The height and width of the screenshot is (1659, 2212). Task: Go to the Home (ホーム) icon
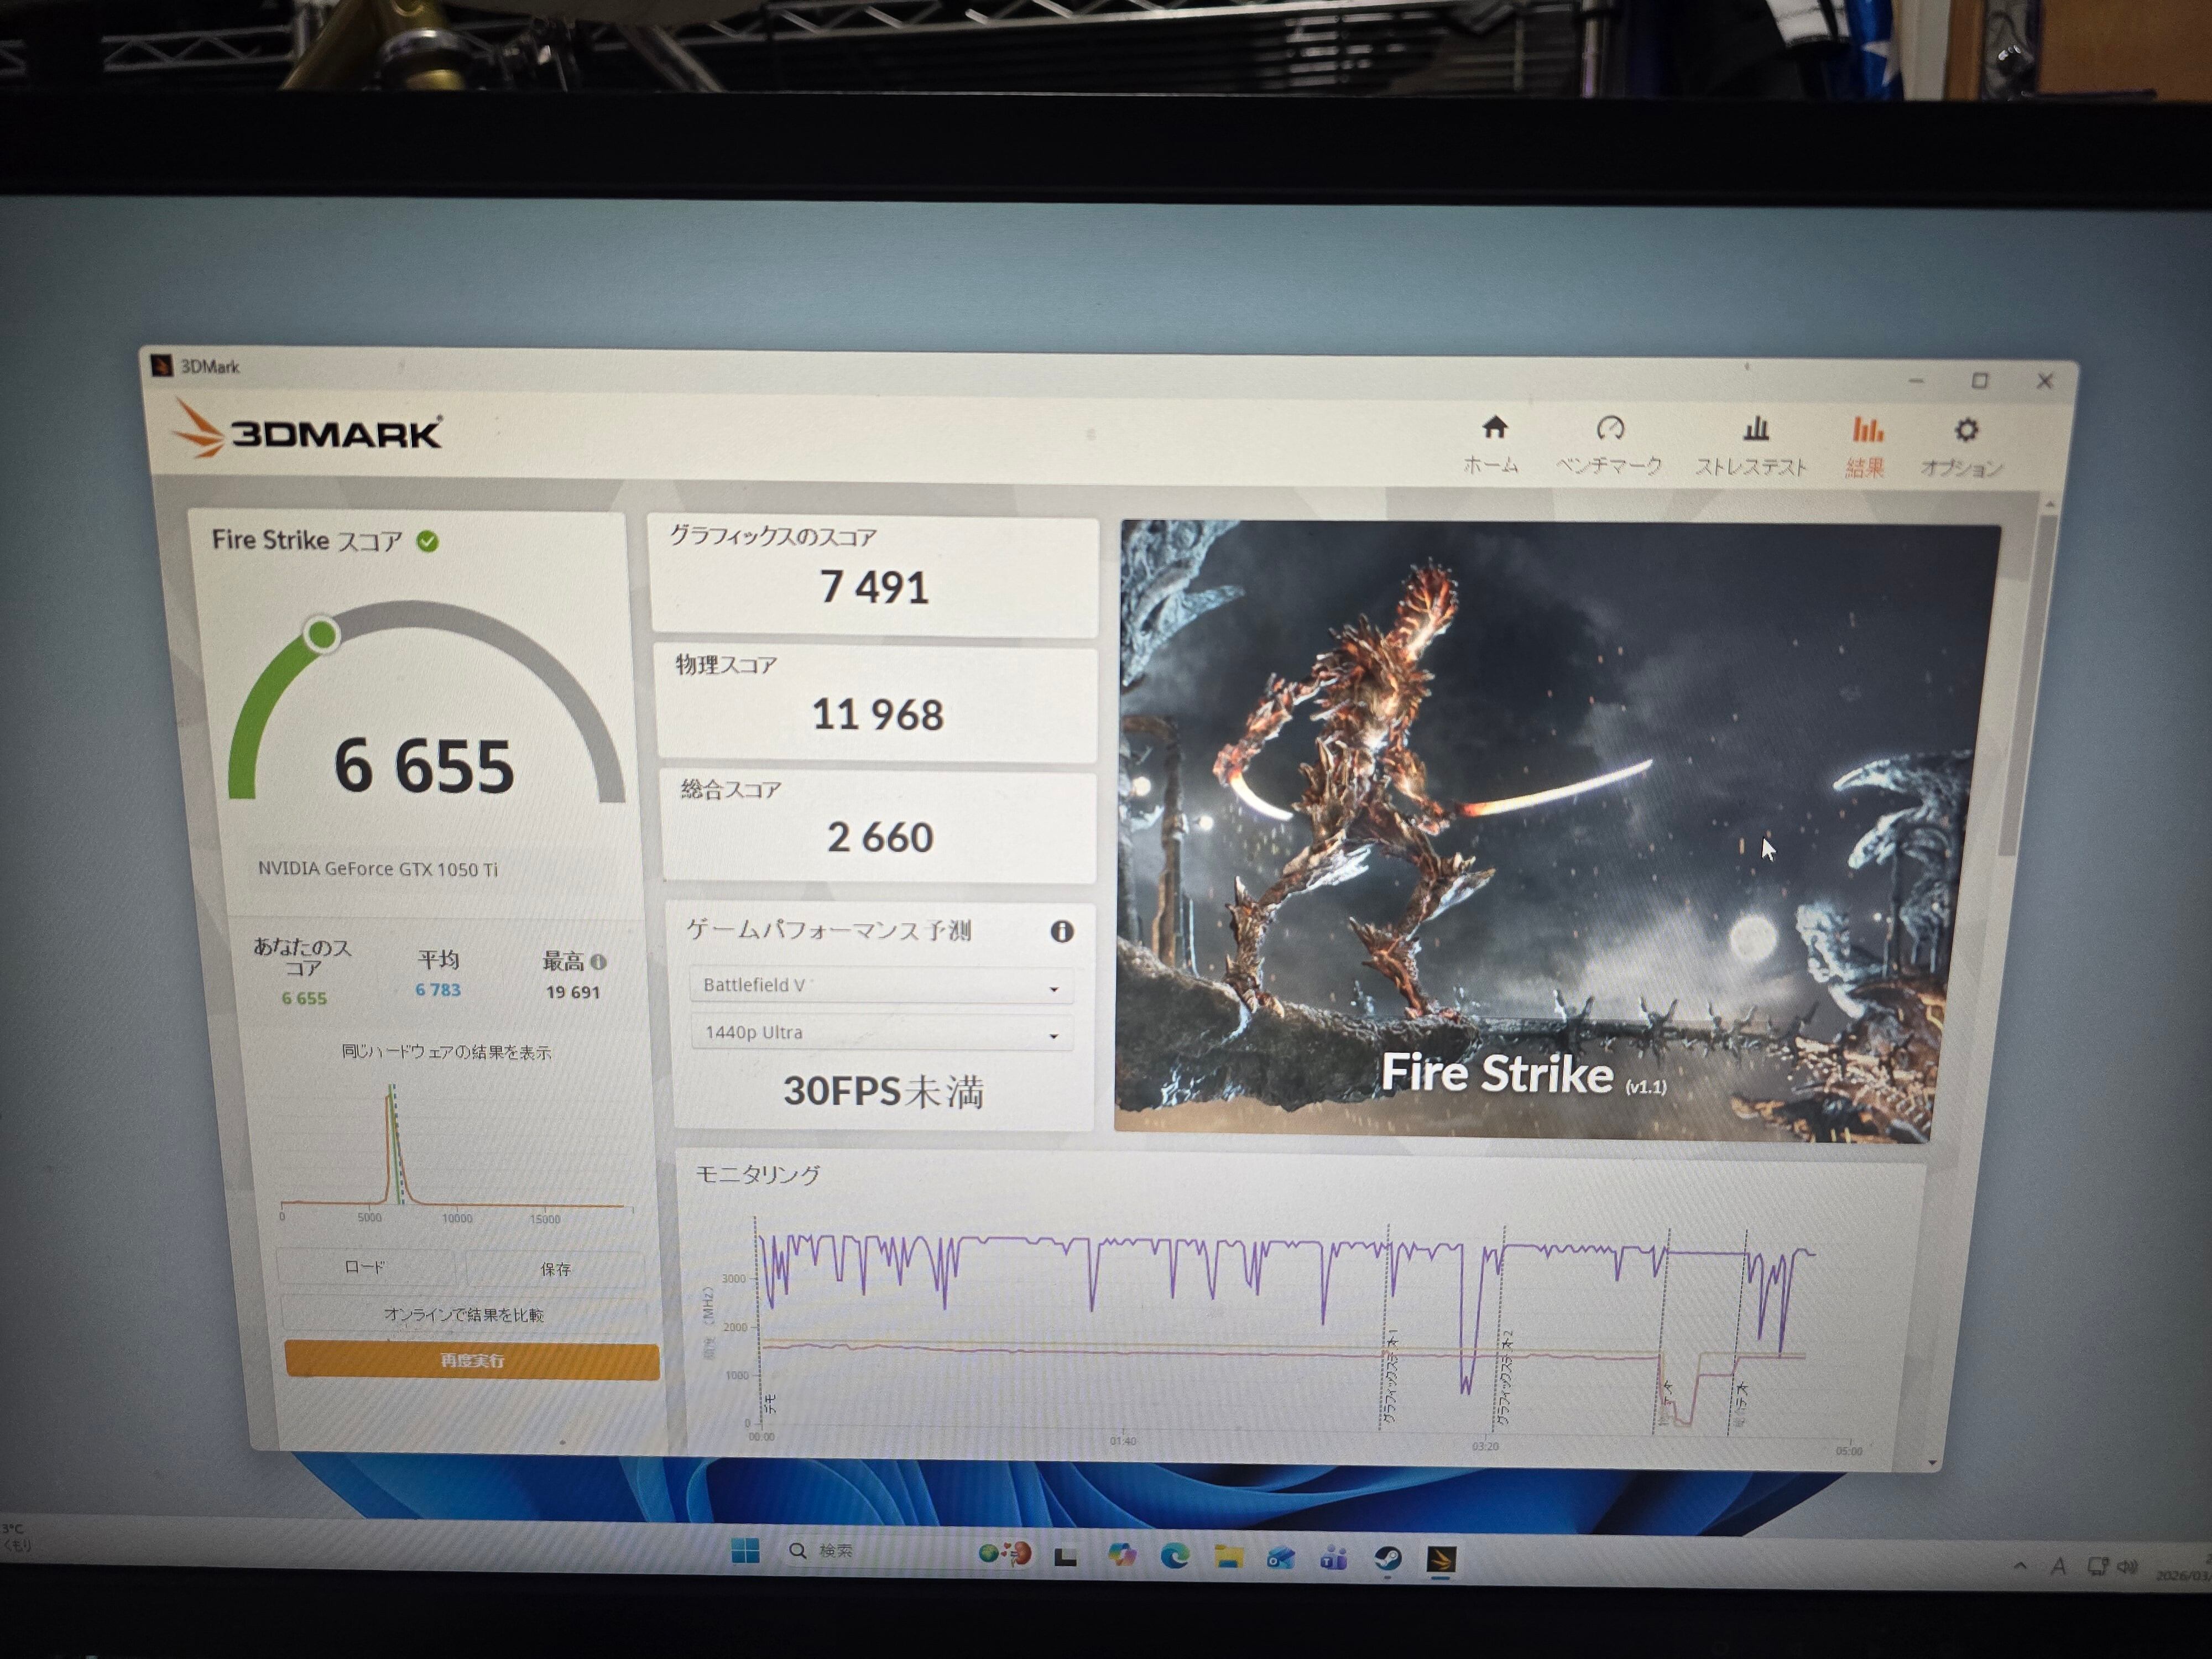click(1494, 430)
